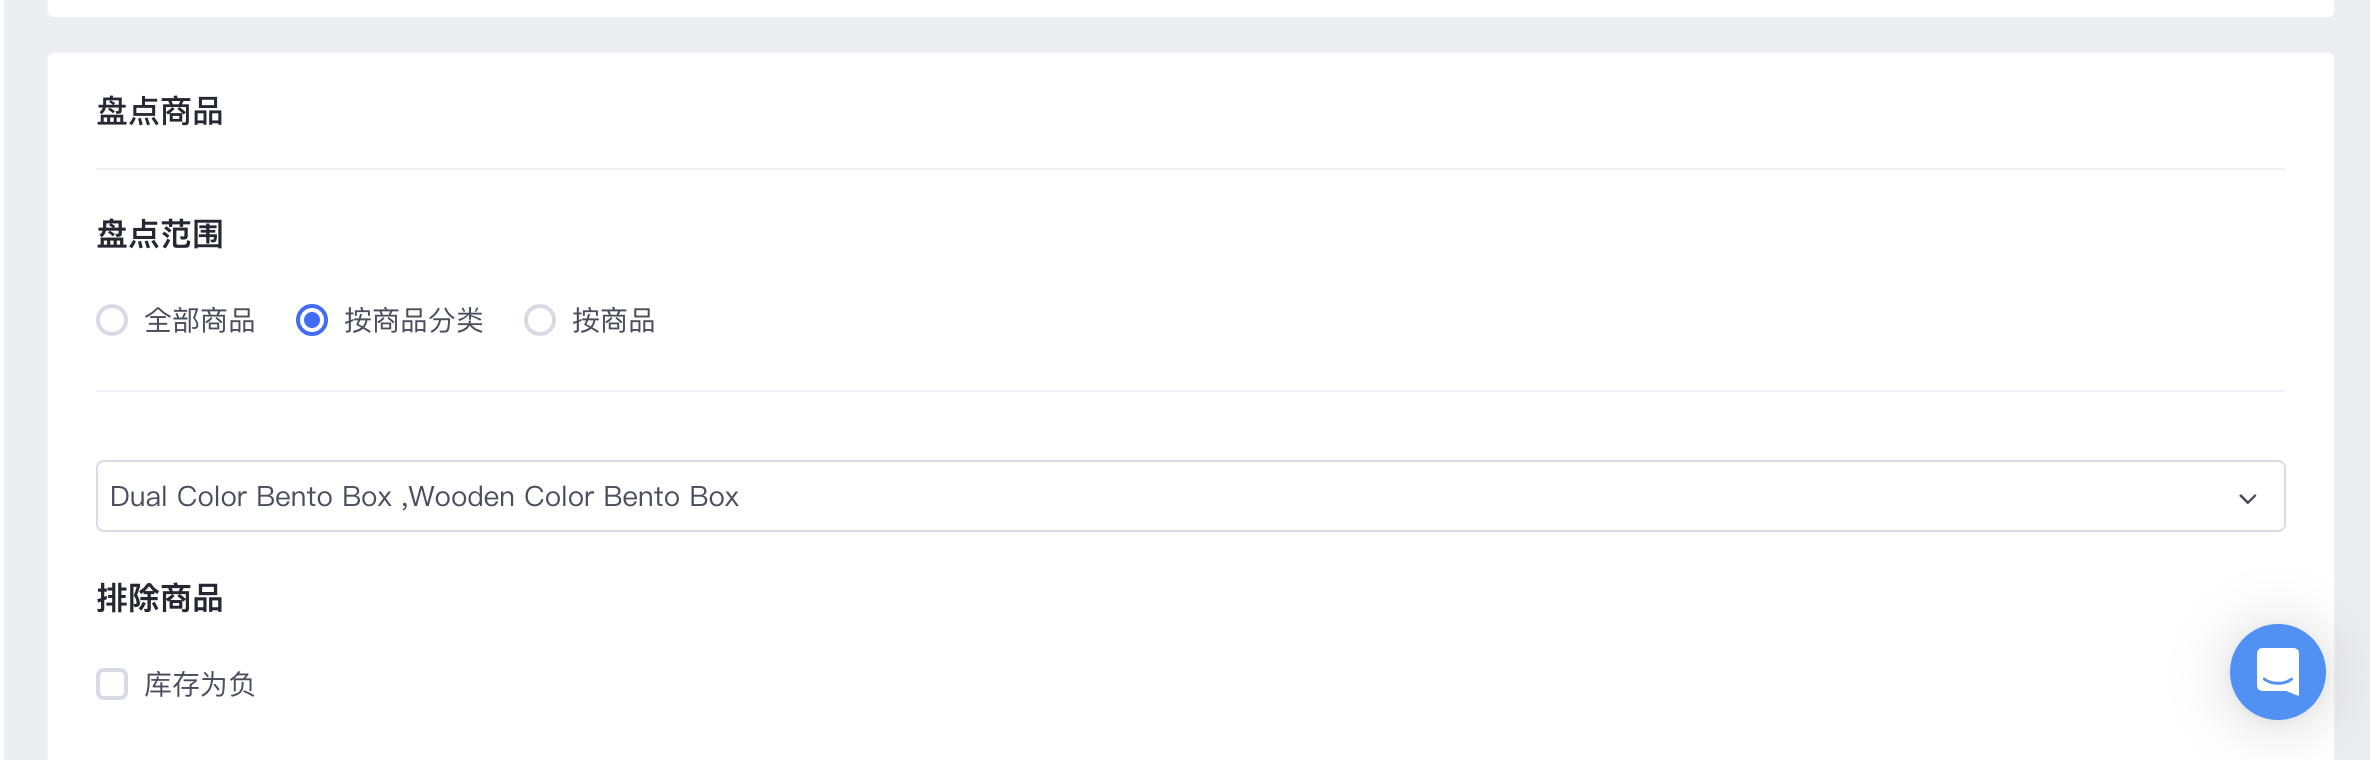This screenshot has height=760, width=2370.
Task: Choose the 按商品分类 radio circle
Action: (x=312, y=320)
